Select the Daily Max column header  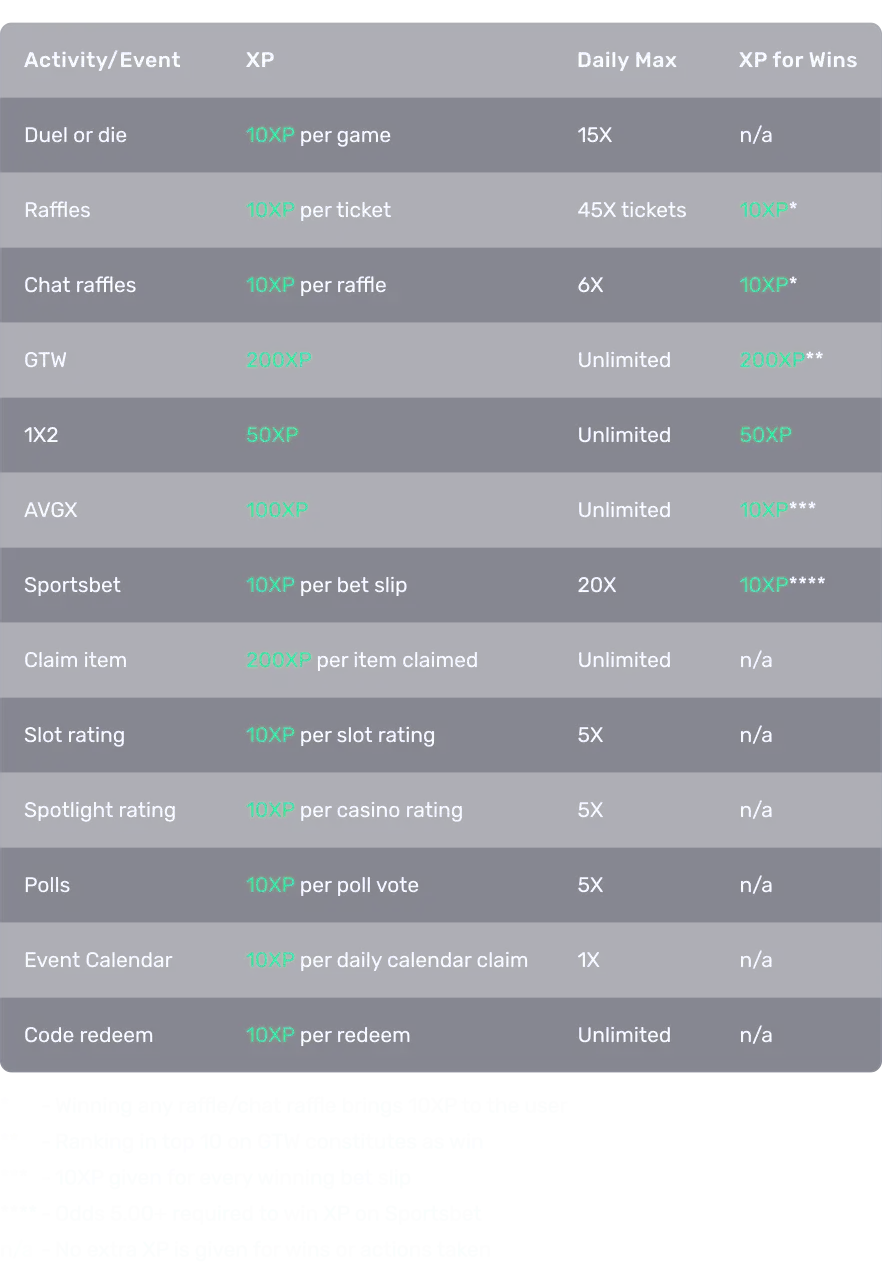point(627,60)
